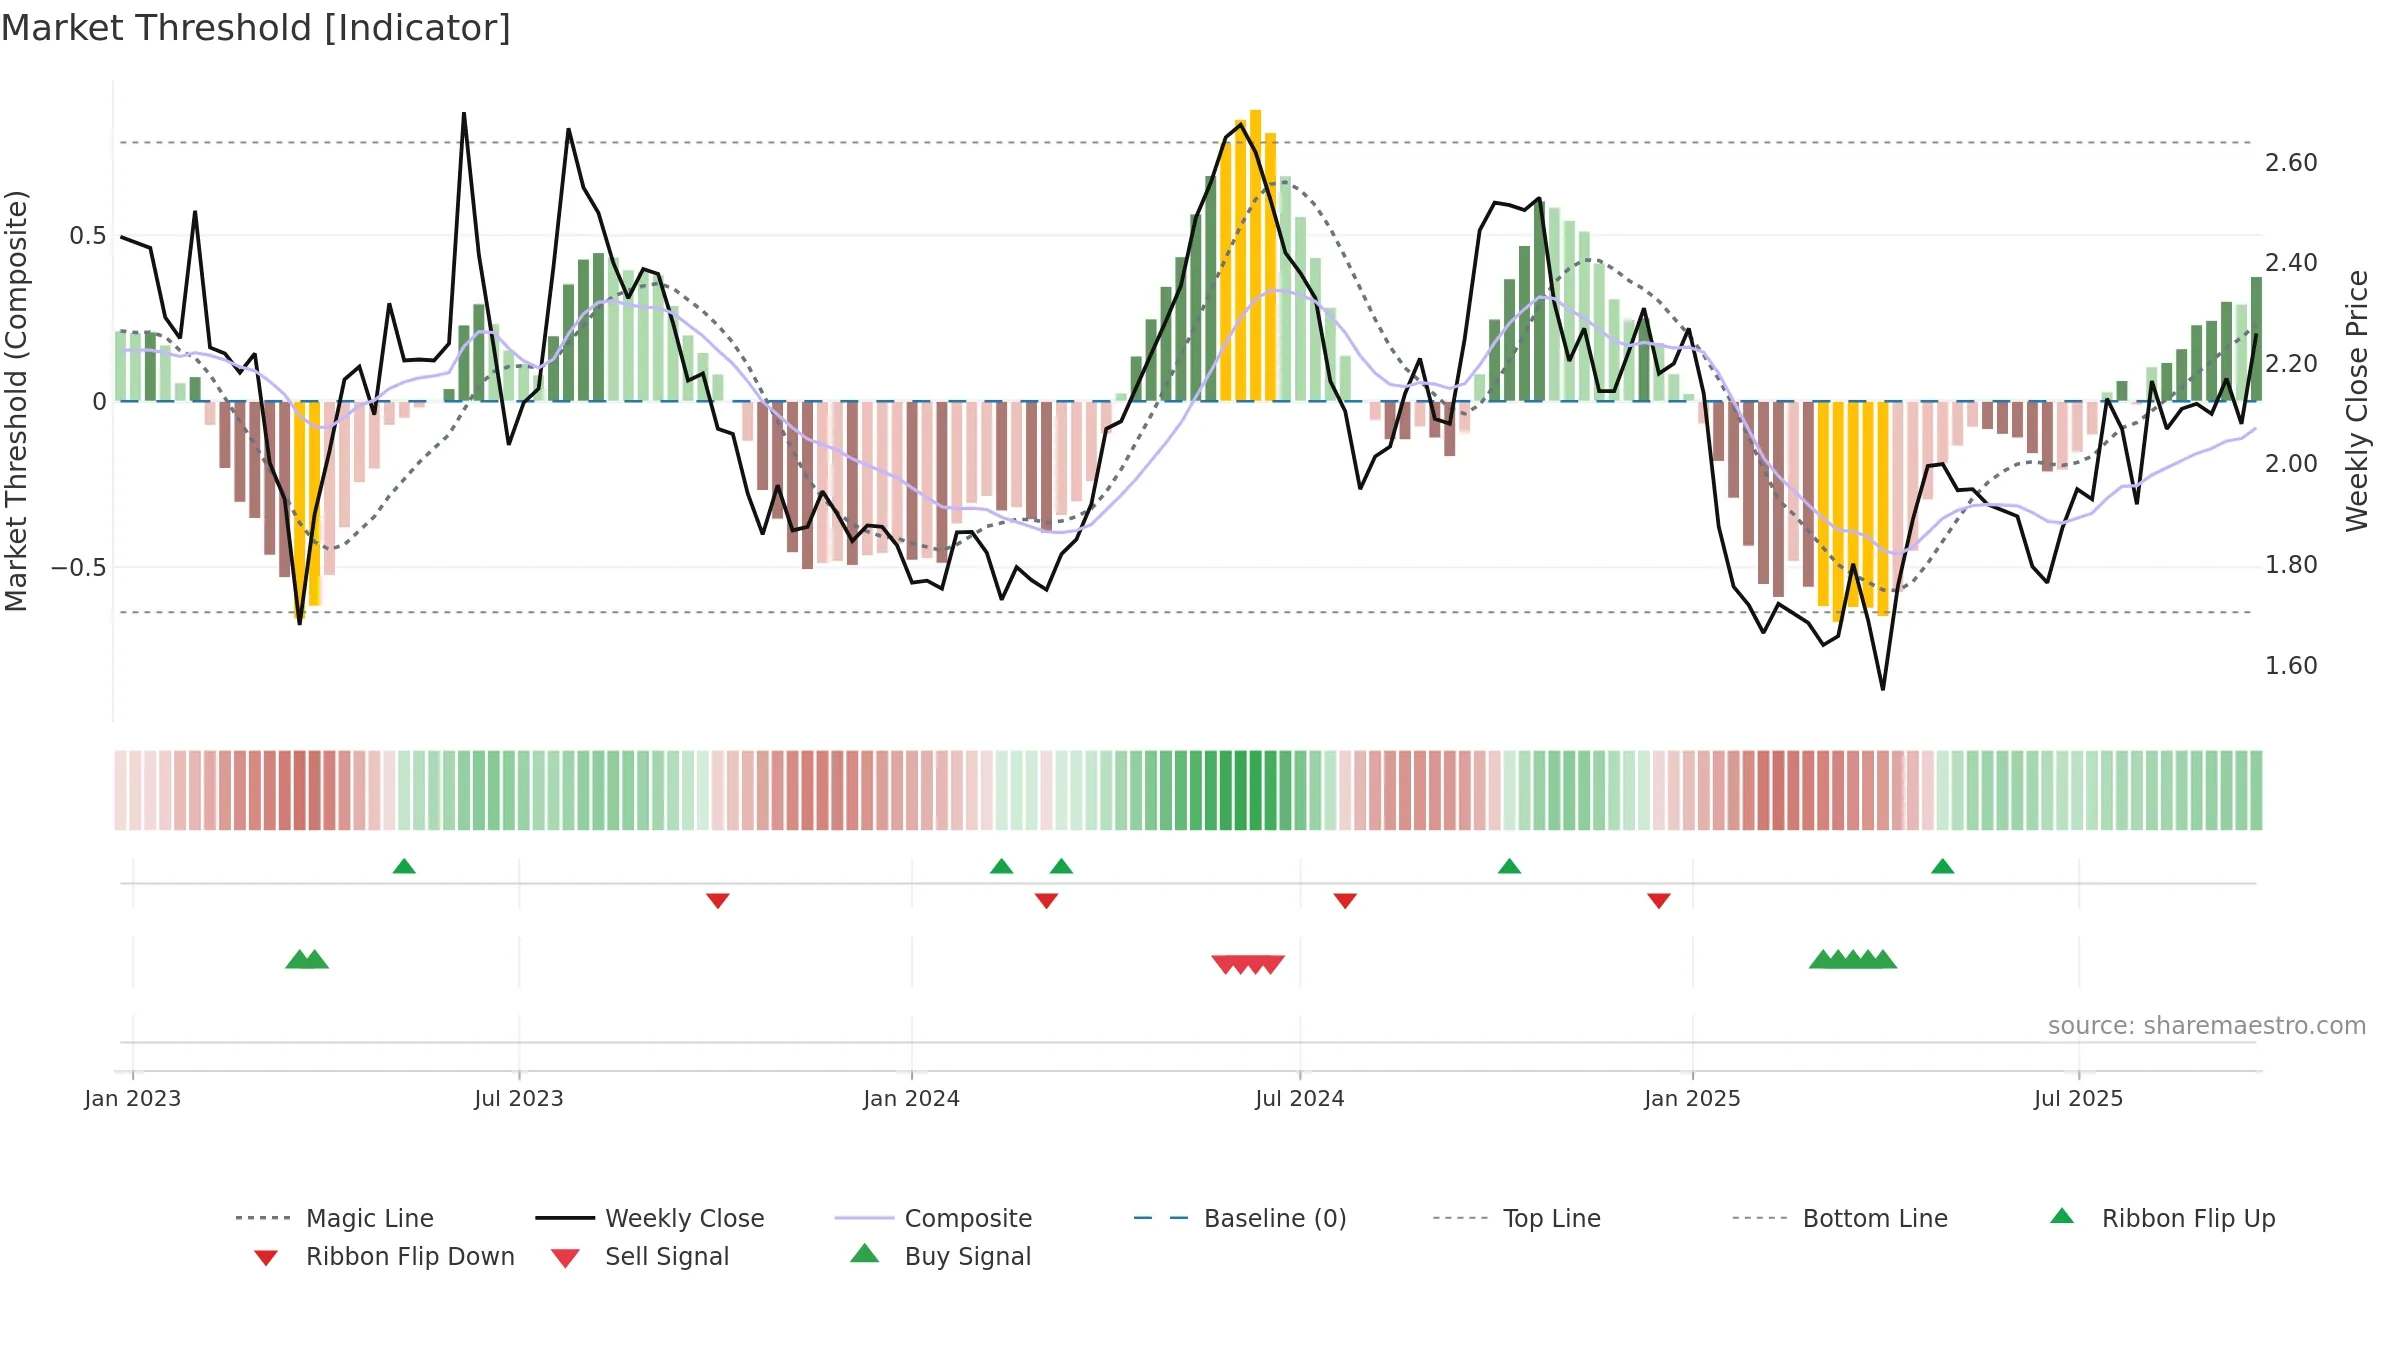Click the ribbon flip up marker in spring 2025
The height and width of the screenshot is (1350, 2400).
[x=1942, y=866]
